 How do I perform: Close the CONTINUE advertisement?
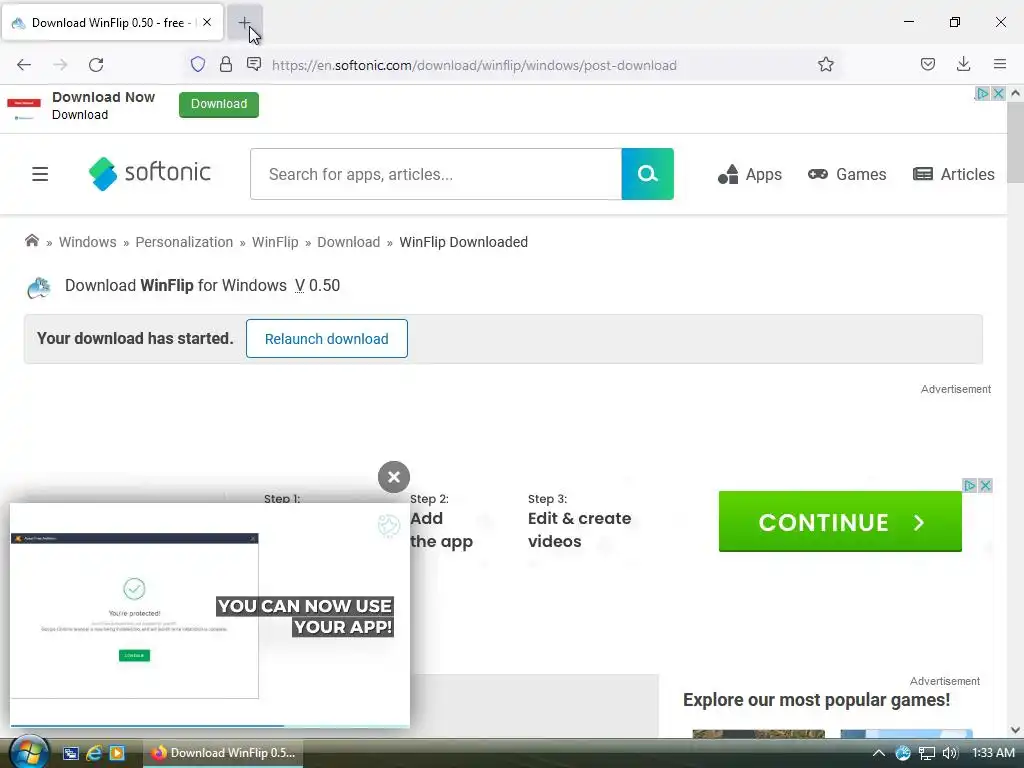coord(985,485)
